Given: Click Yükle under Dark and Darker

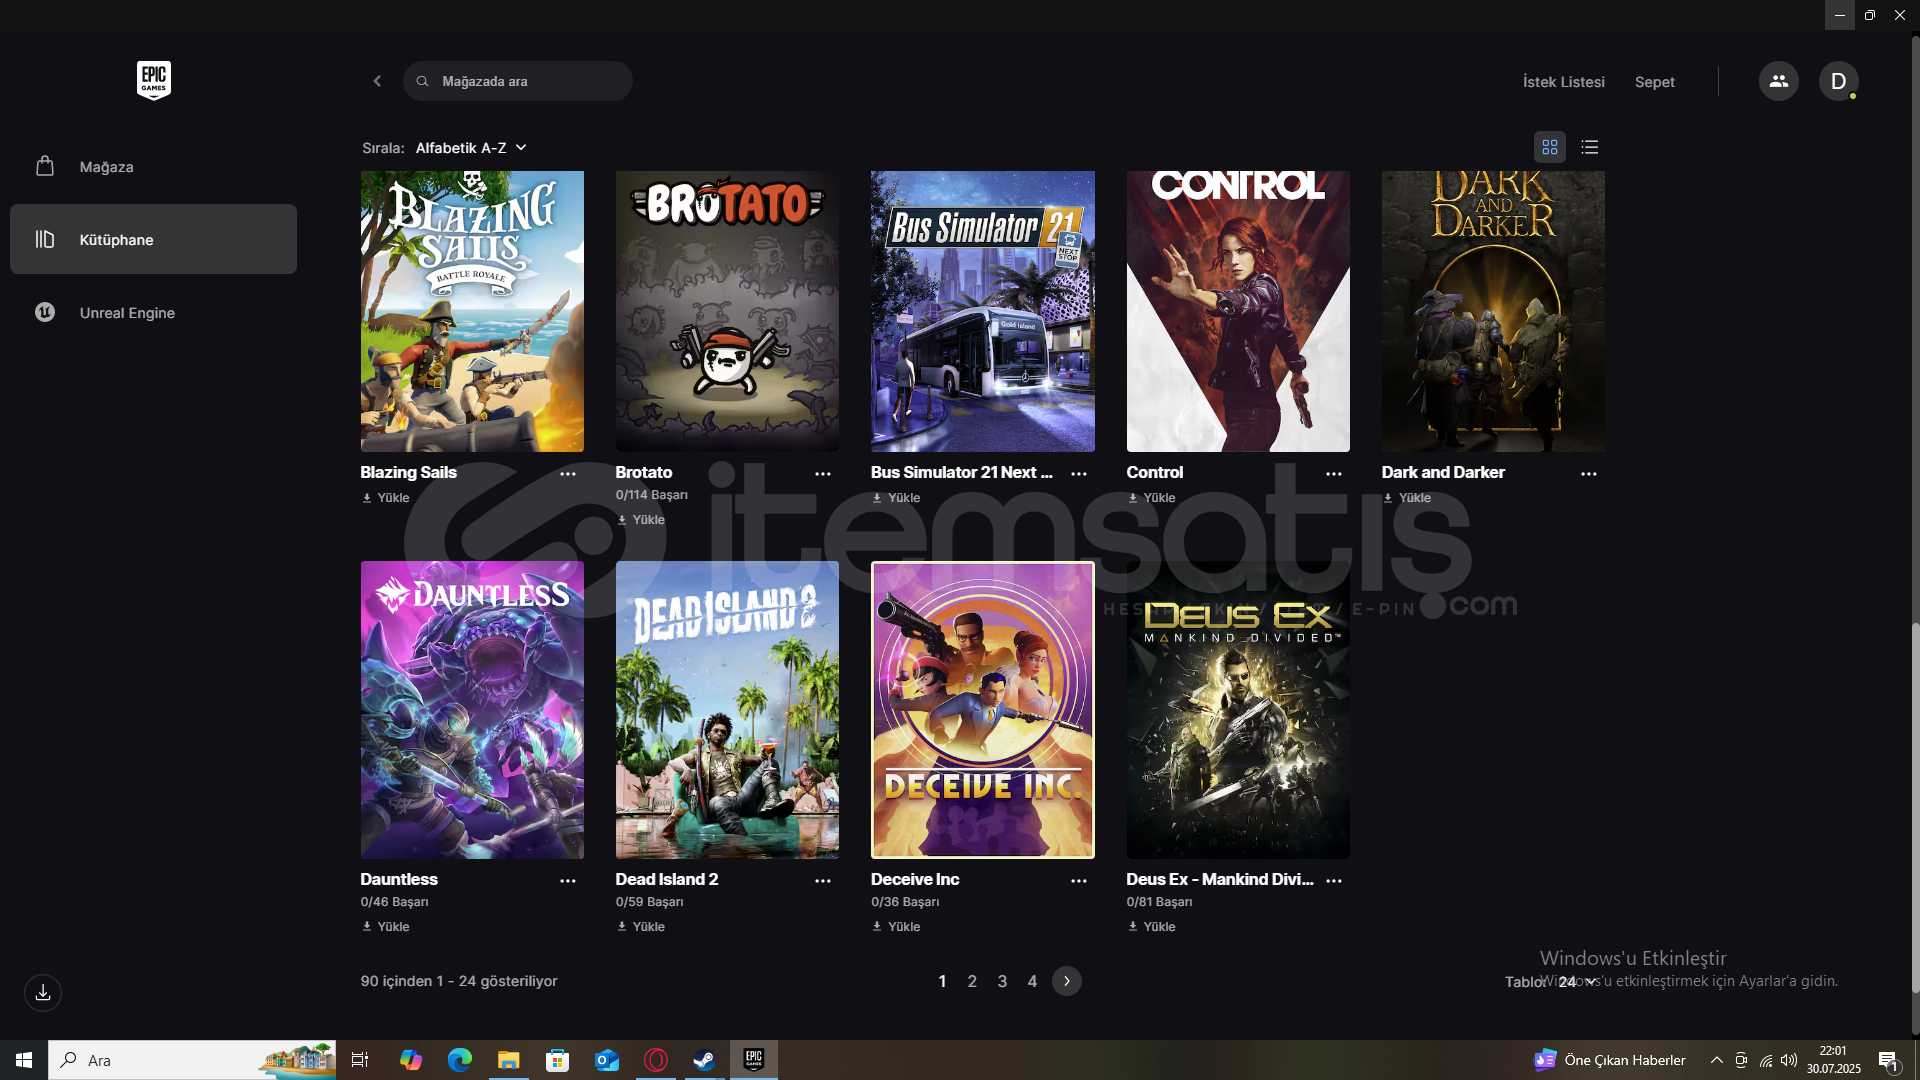Looking at the screenshot, I should click(x=1407, y=498).
